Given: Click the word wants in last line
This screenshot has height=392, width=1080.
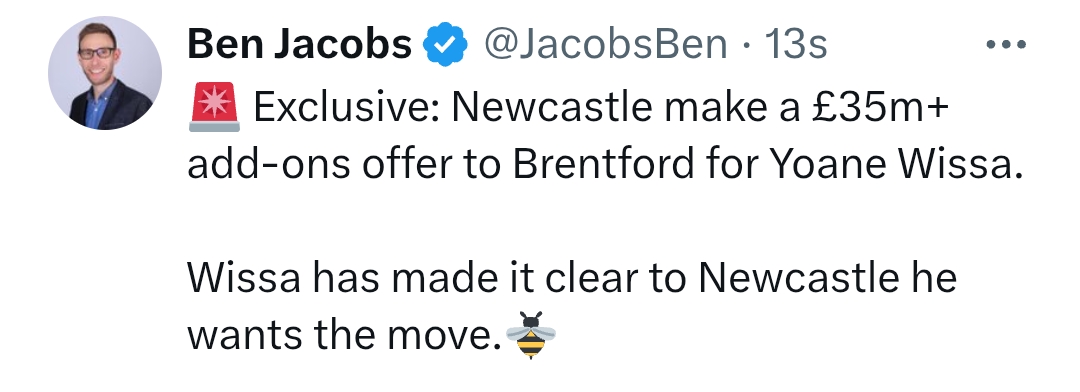Looking at the screenshot, I should click(x=245, y=335).
